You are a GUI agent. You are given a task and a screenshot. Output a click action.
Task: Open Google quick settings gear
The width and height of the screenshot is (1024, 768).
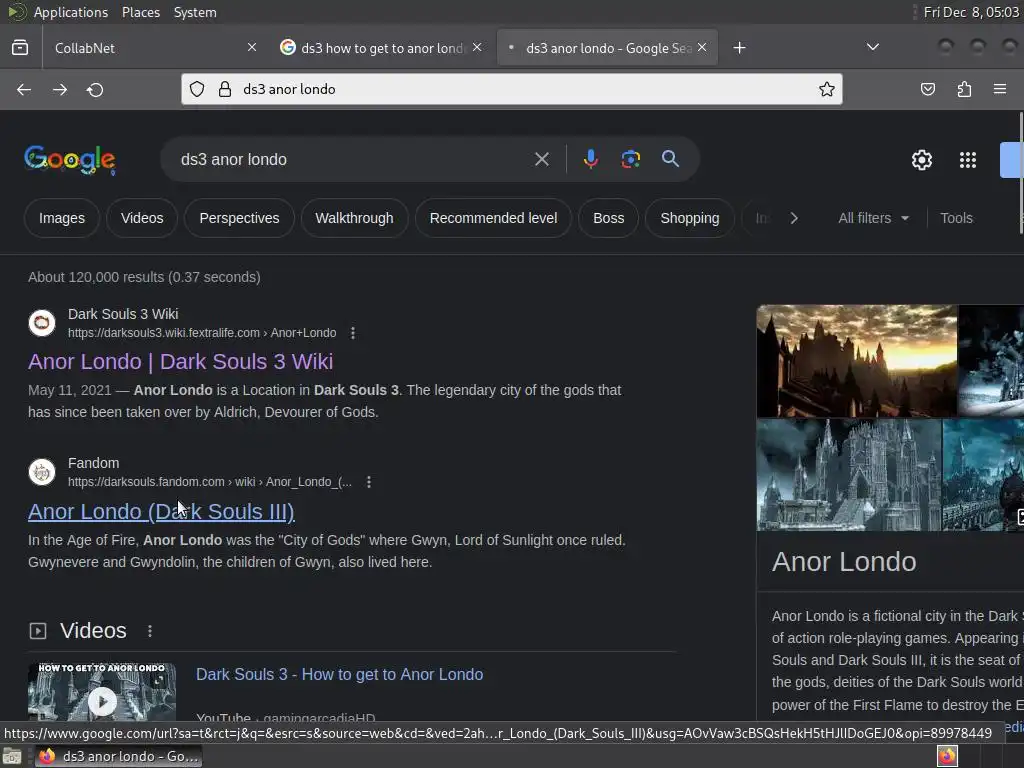(x=921, y=160)
